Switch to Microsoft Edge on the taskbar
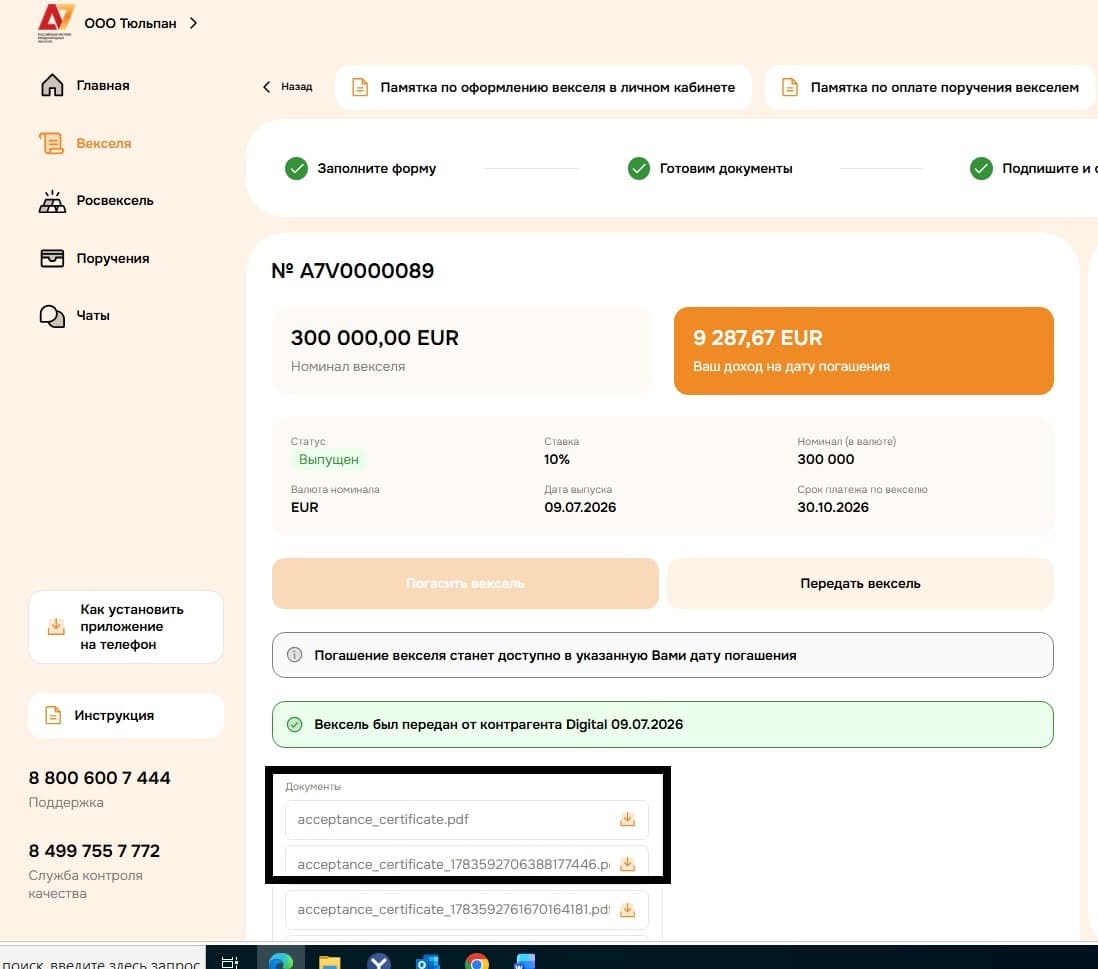Screen dimensions: 1098x969 pos(281,961)
